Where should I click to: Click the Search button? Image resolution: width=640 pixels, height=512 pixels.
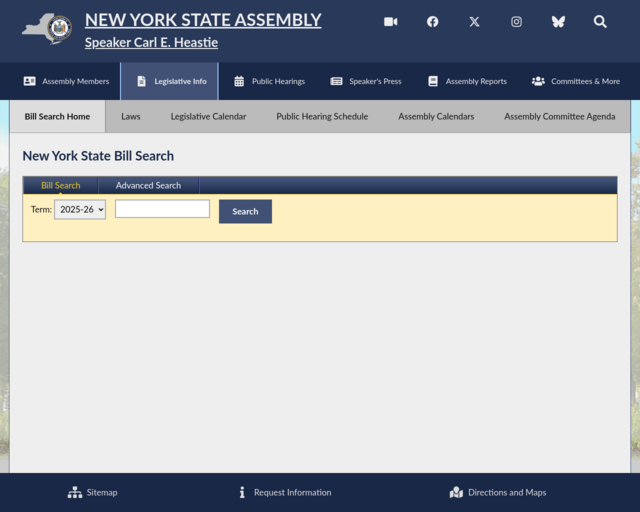245,211
